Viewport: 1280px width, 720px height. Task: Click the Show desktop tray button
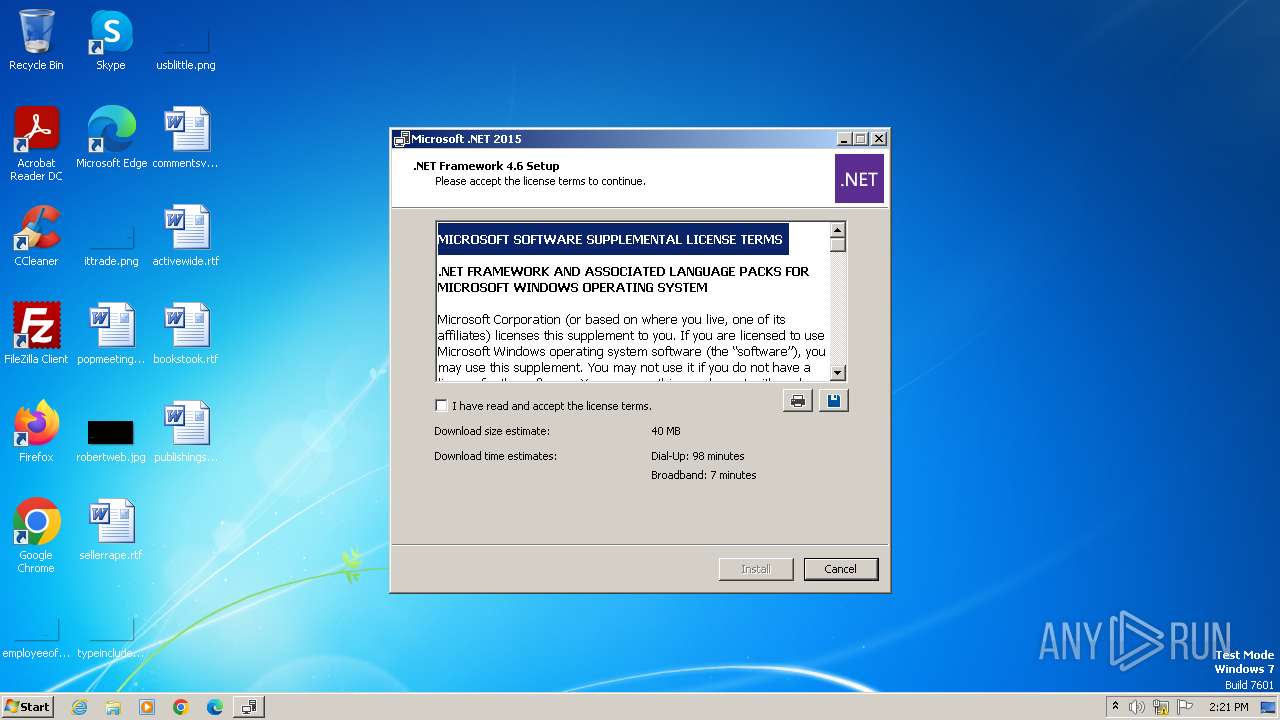tap(1269, 707)
